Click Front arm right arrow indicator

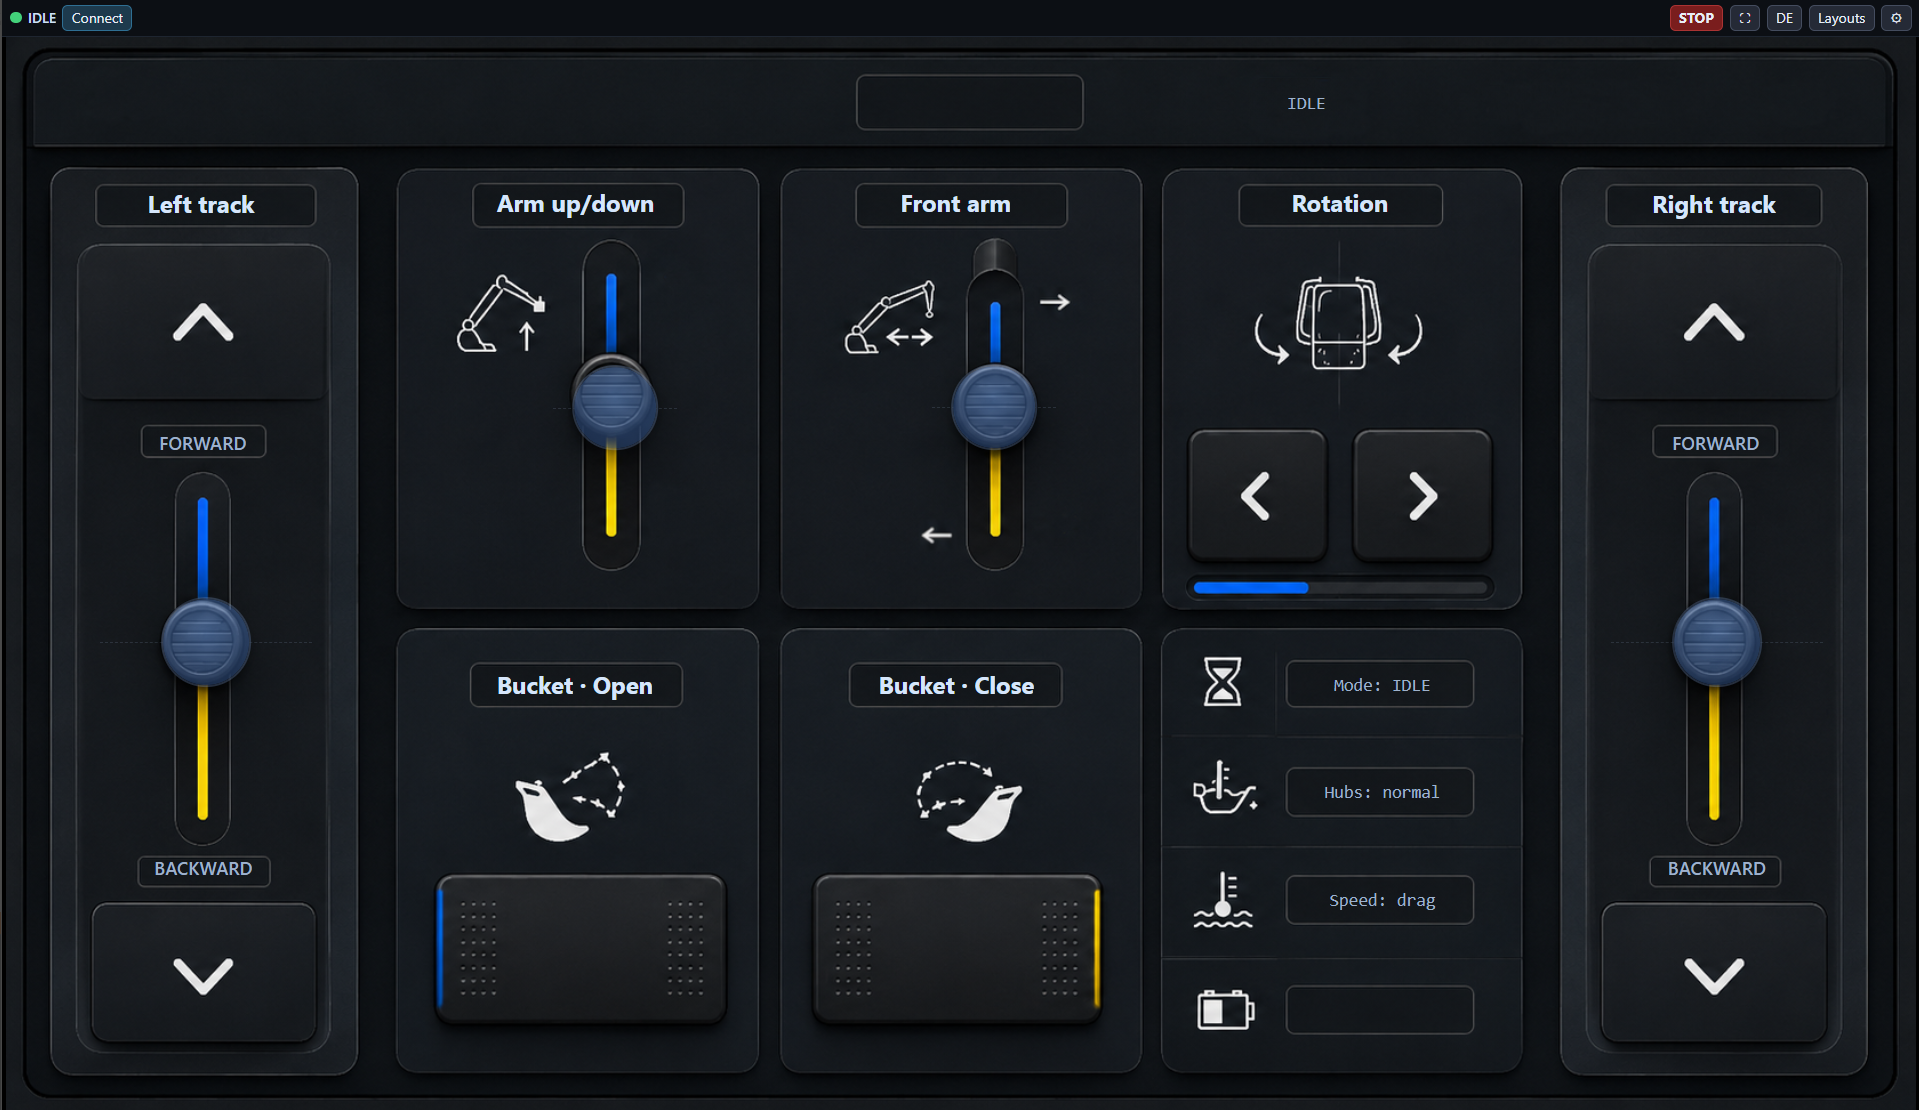tap(1054, 302)
